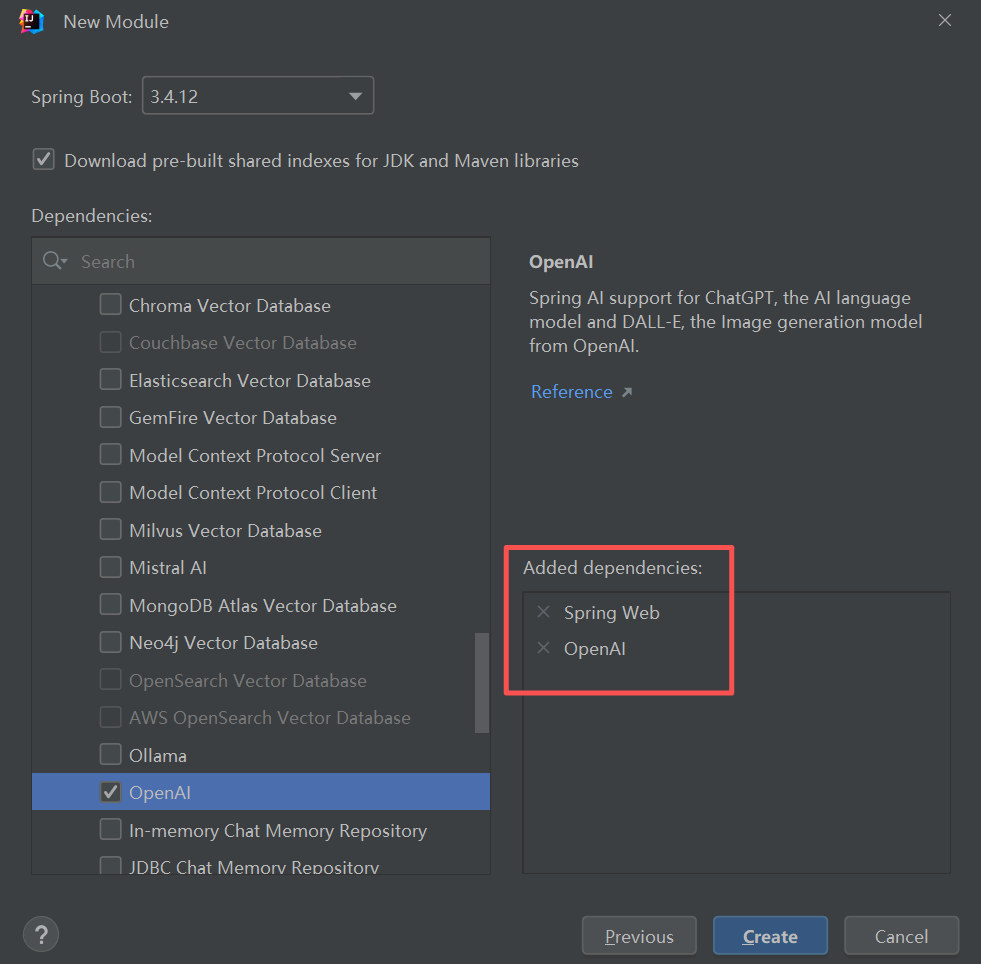Remove OpenAI dependency using its X icon
981x964 pixels.
coord(544,648)
